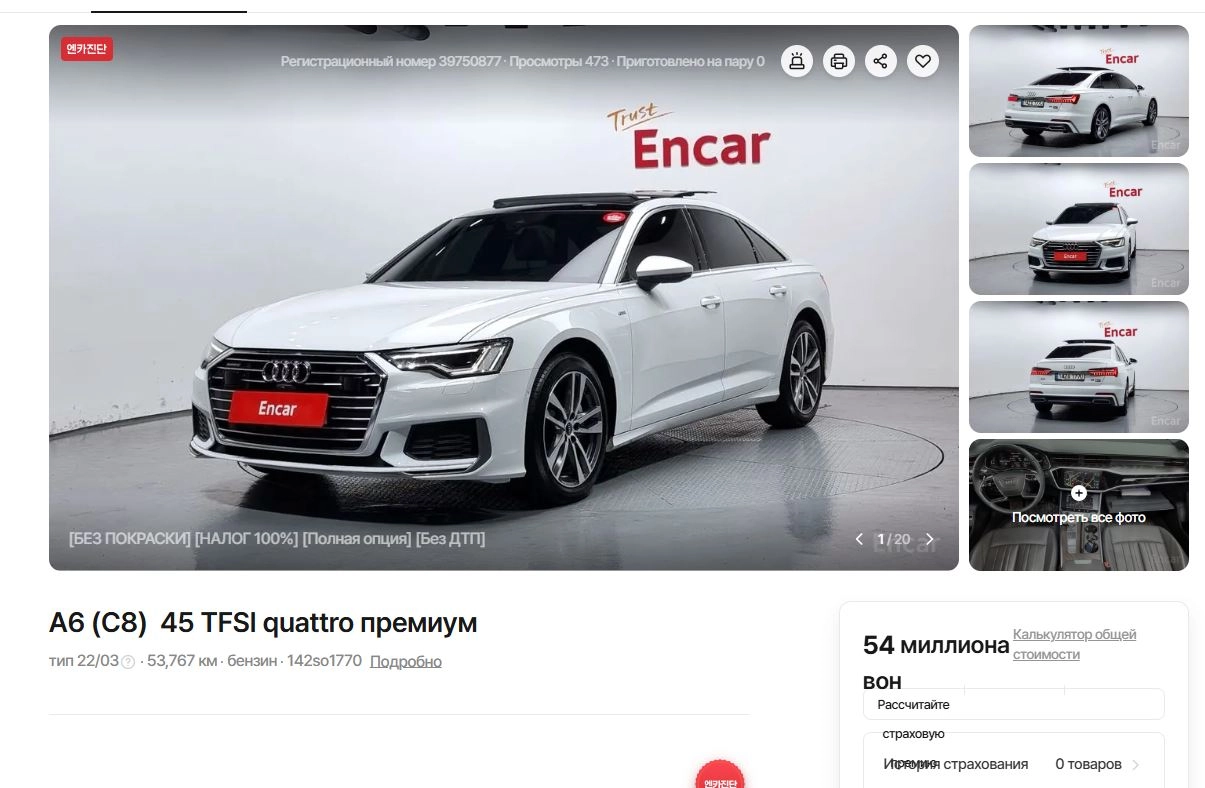1205x788 pixels.
Task: Open Калькулятор общей стоимости link
Action: 1075,644
